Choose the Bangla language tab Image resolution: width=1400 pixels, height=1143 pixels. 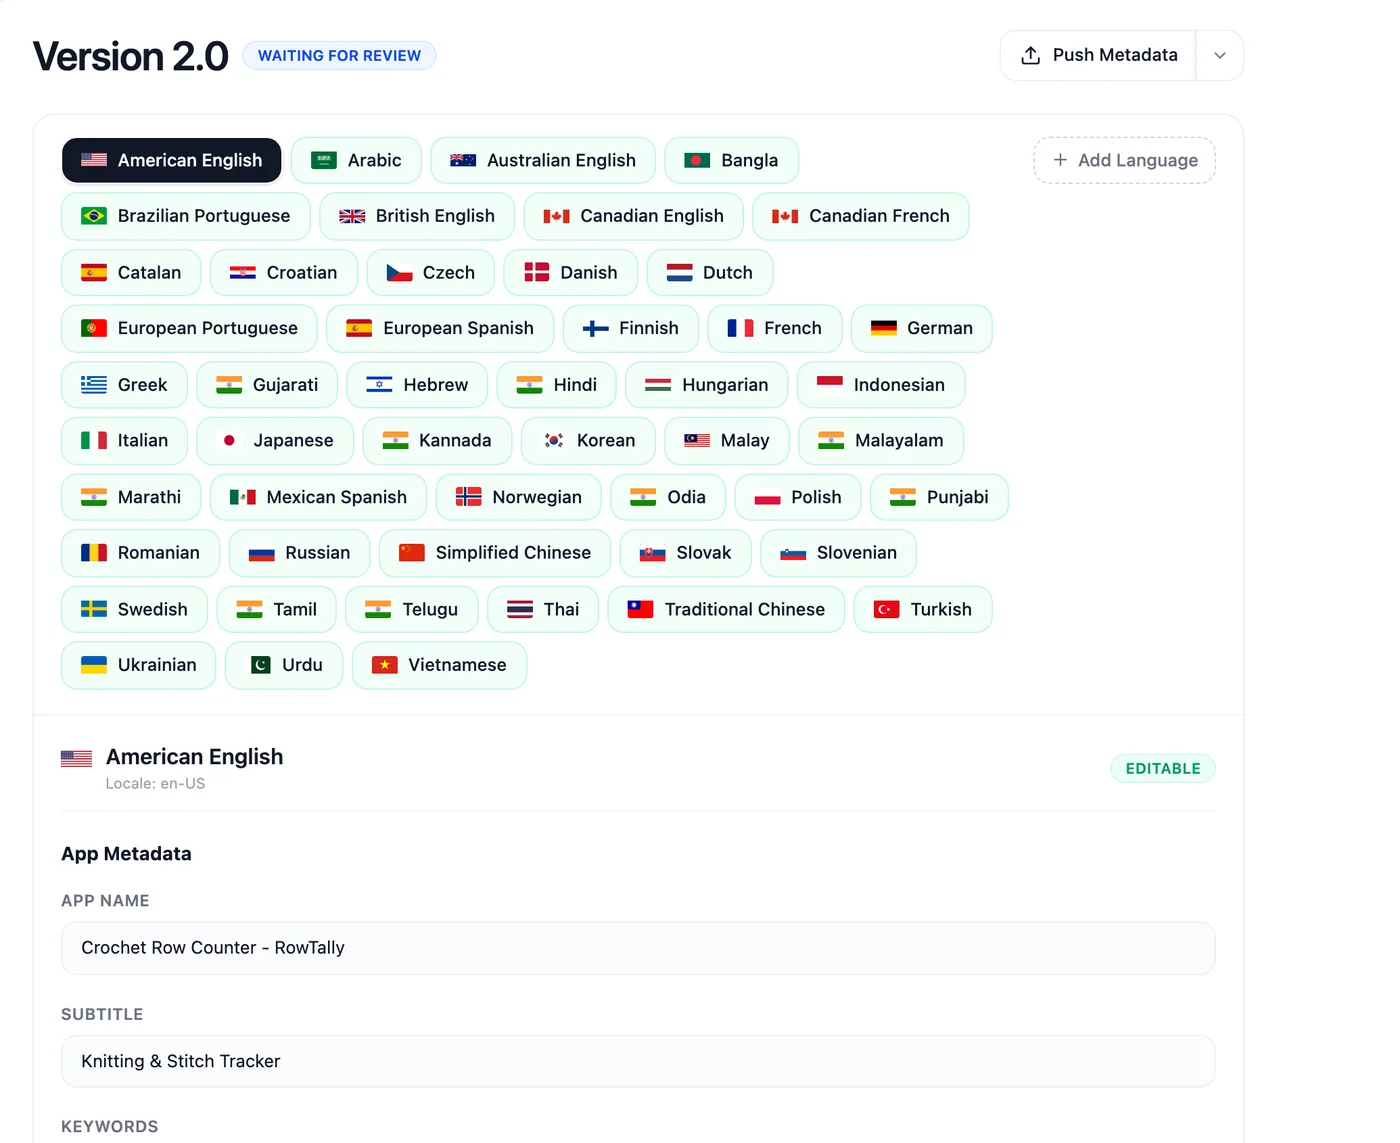[x=731, y=160]
